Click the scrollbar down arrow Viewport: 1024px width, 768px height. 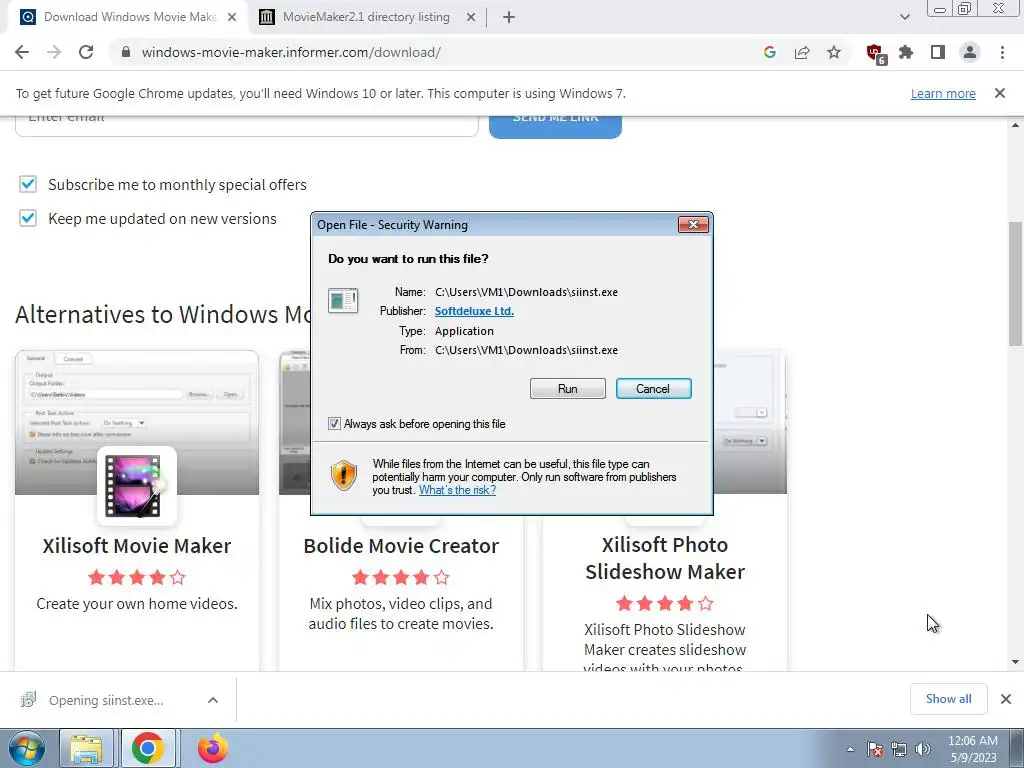[1015, 662]
